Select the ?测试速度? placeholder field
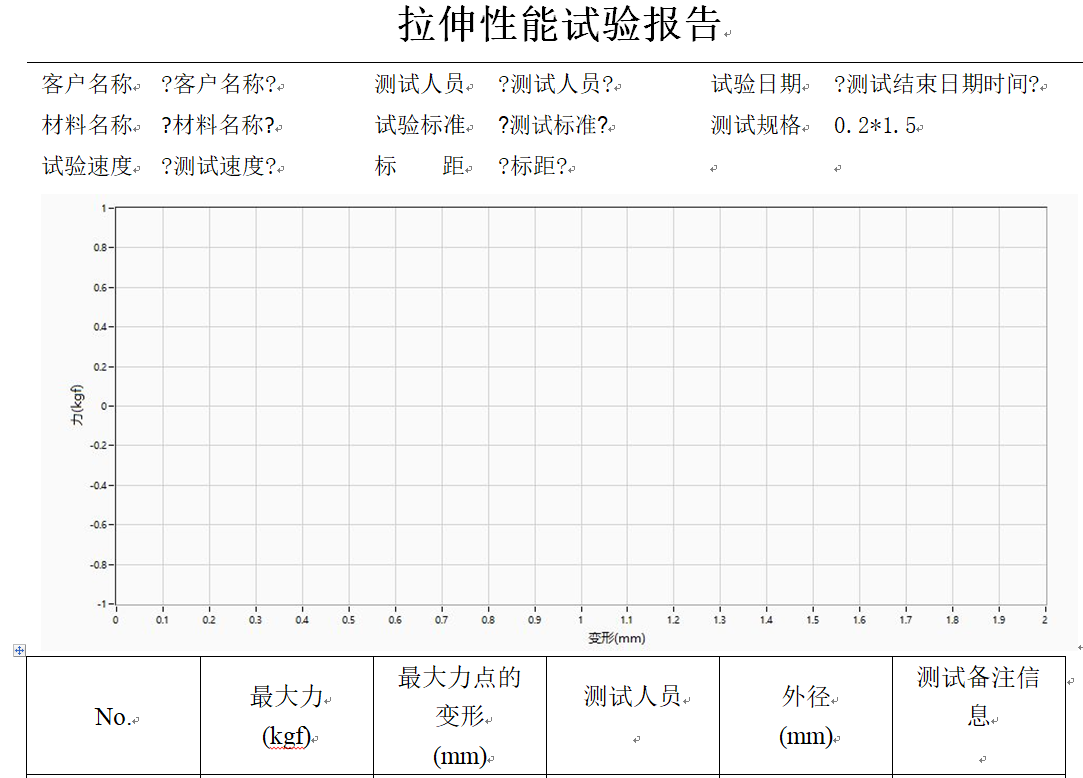1083x778 pixels. click(218, 167)
